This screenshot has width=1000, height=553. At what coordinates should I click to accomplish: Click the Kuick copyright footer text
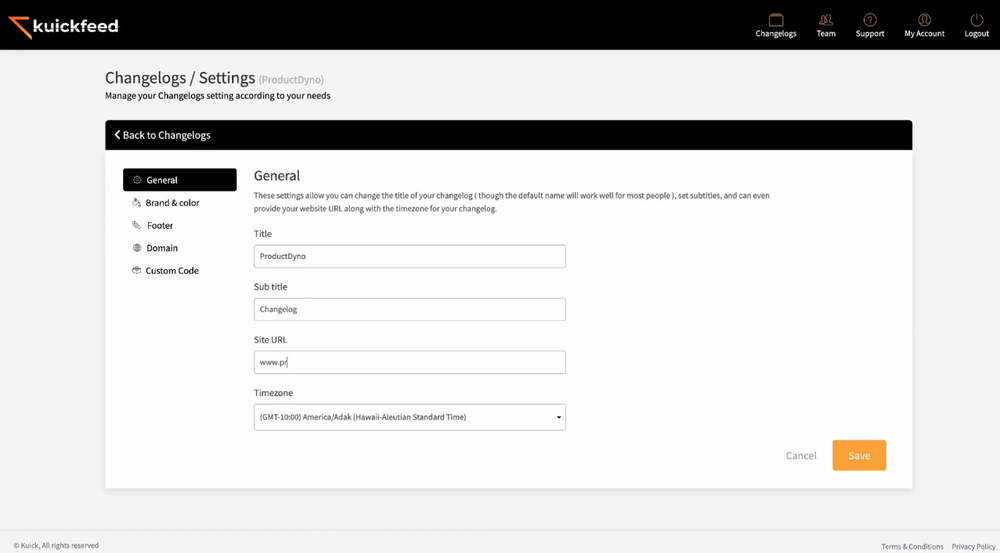(x=56, y=545)
